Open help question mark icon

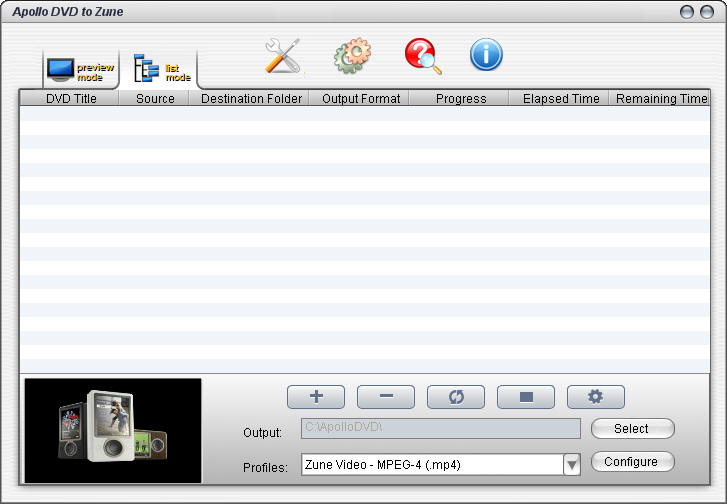coord(423,56)
